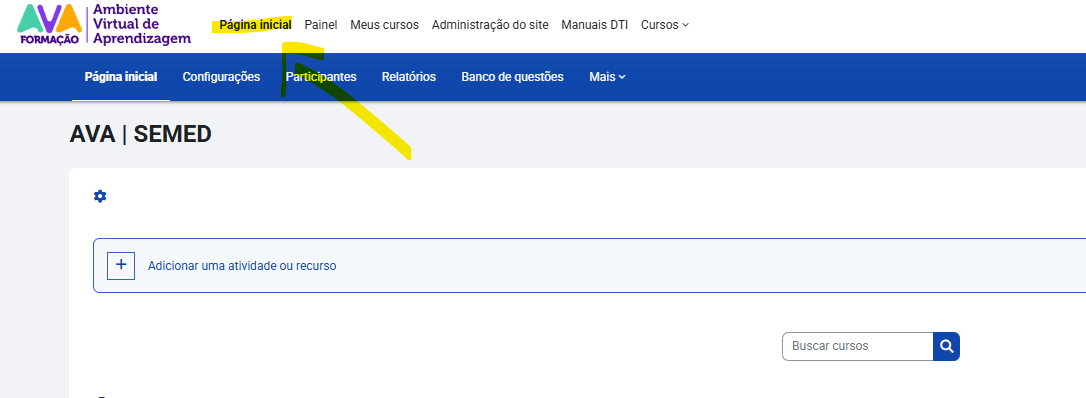1086x398 pixels.
Task: Expand the Mais menu in blue bar
Action: pos(607,77)
